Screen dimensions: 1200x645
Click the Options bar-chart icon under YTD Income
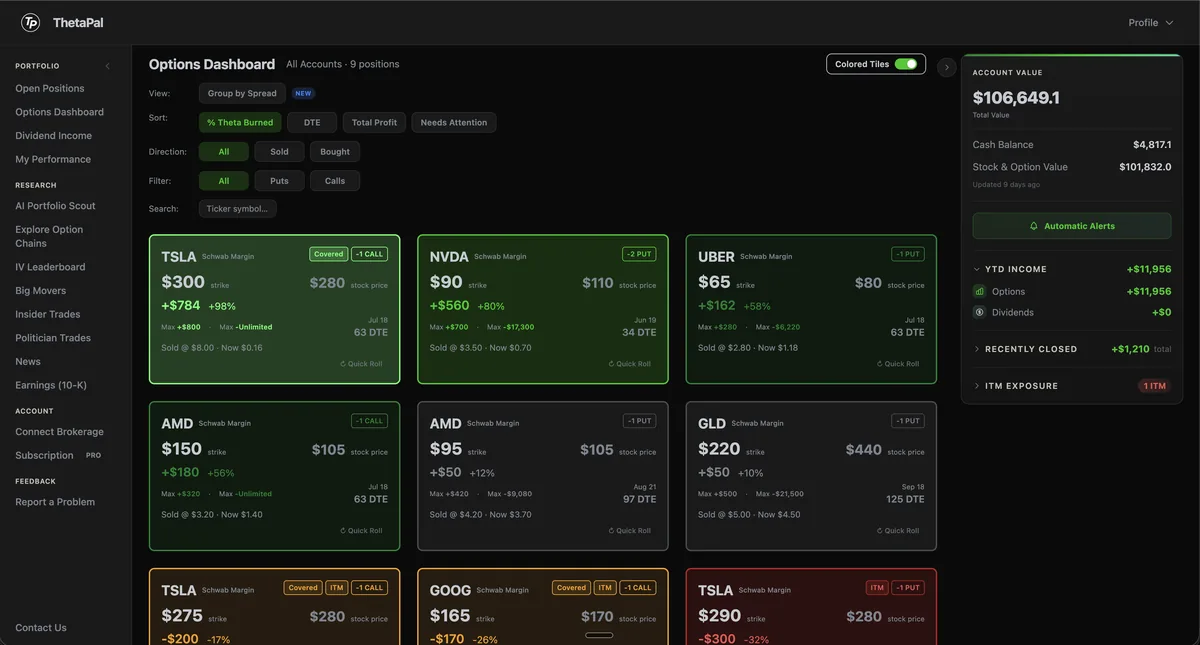pyautogui.click(x=979, y=291)
